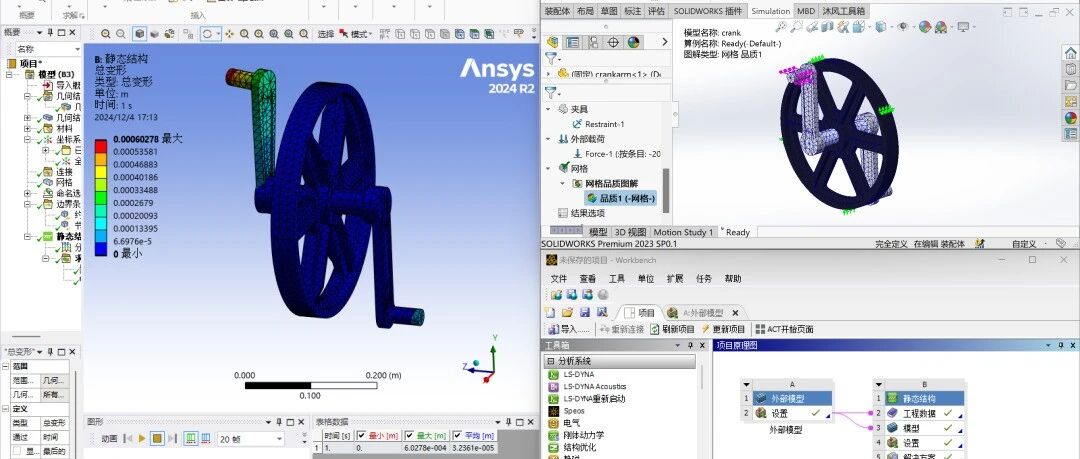This screenshot has width=1080, height=459.
Task: Click 刷新项目 in Workbench toolbar
Action: click(x=672, y=329)
